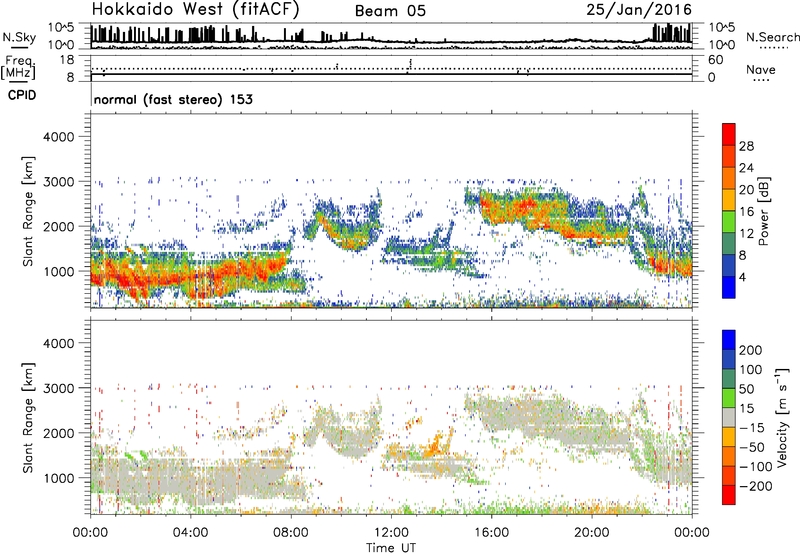
Task: Select the 'N.Sky' legend label
Action: [x=19, y=37]
